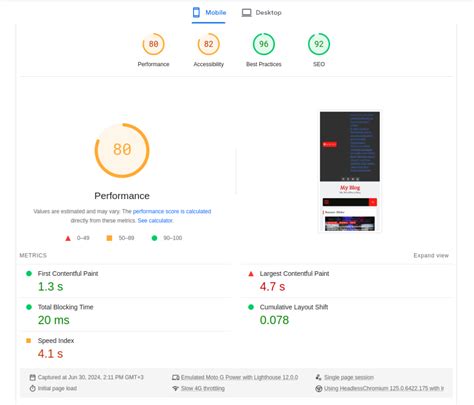Click the Mobile phone icon
The width and height of the screenshot is (474, 405).
tap(196, 12)
